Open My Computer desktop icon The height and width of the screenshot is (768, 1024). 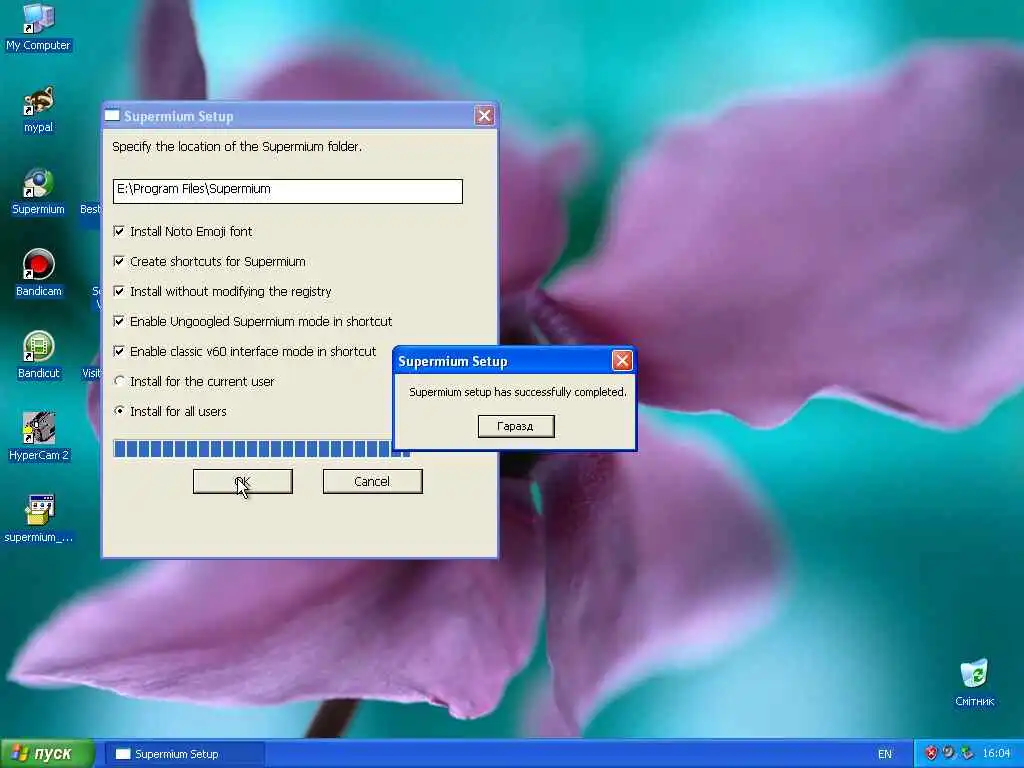[x=38, y=27]
